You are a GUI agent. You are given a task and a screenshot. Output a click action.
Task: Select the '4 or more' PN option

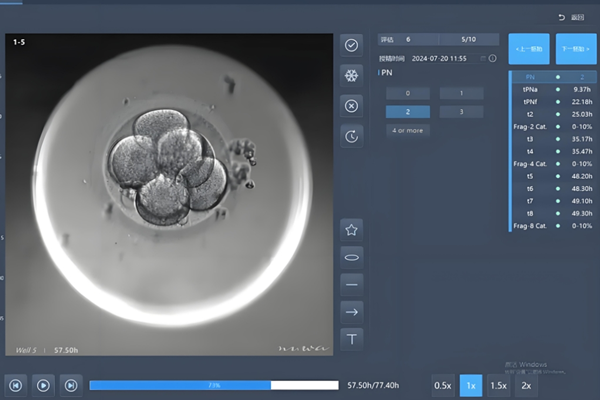coord(407,130)
